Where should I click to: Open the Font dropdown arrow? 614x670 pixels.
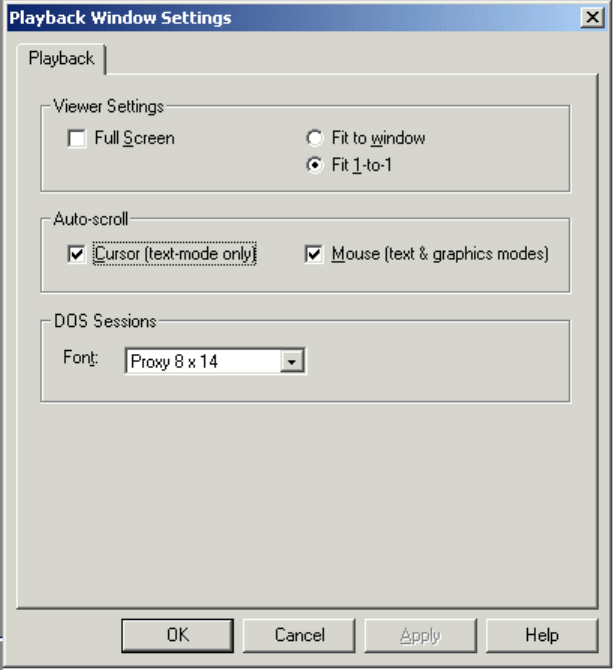pyautogui.click(x=292, y=361)
